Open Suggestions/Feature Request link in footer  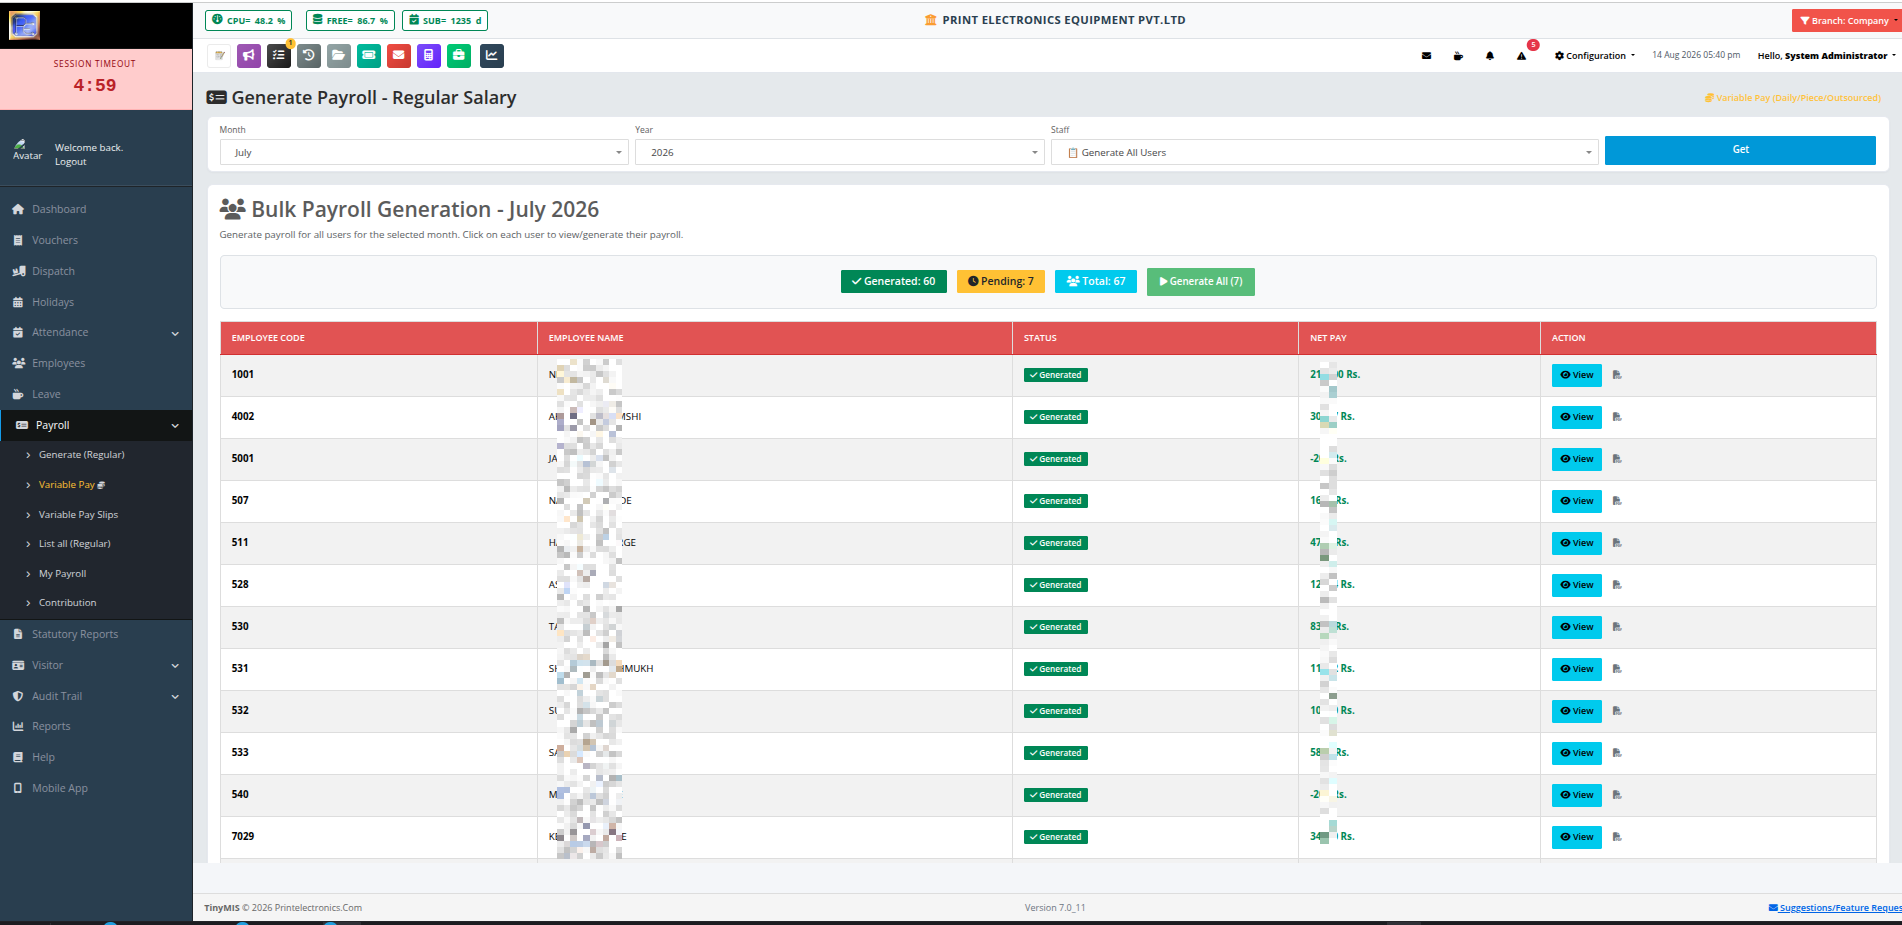[x=1835, y=908]
